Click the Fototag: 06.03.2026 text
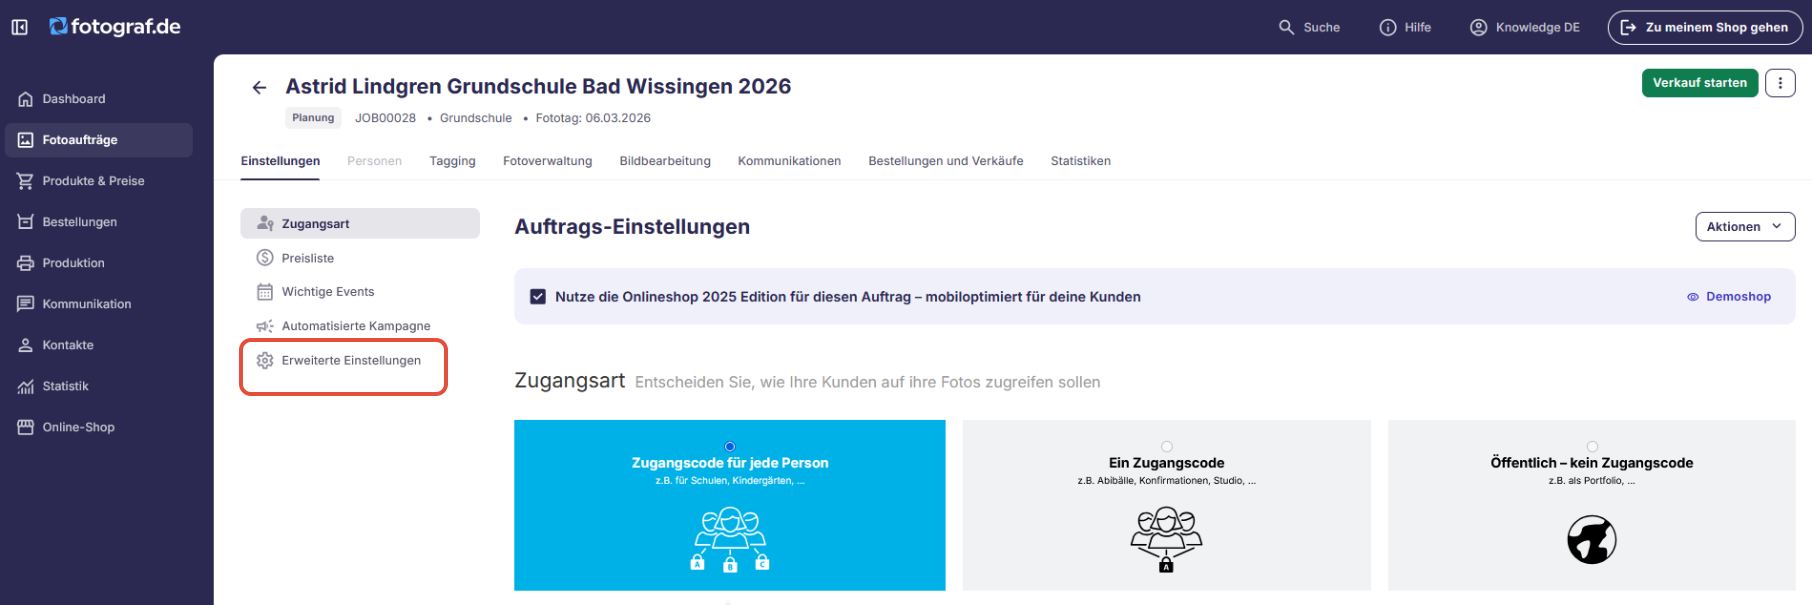This screenshot has height=605, width=1812. click(x=593, y=118)
